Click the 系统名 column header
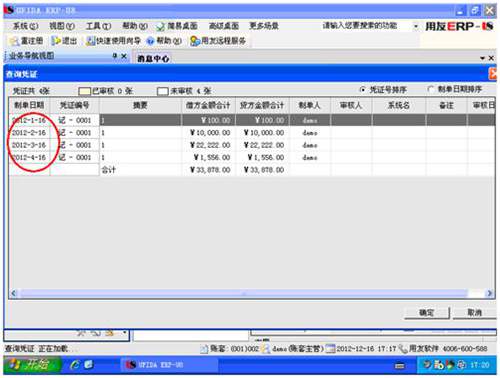This screenshot has width=500, height=378. coord(399,105)
